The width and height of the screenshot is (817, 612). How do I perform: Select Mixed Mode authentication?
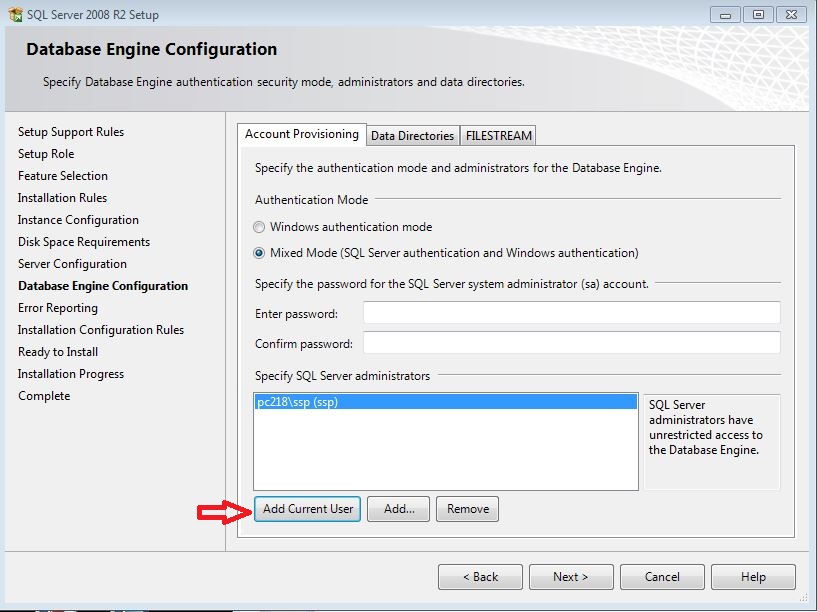[x=258, y=250]
